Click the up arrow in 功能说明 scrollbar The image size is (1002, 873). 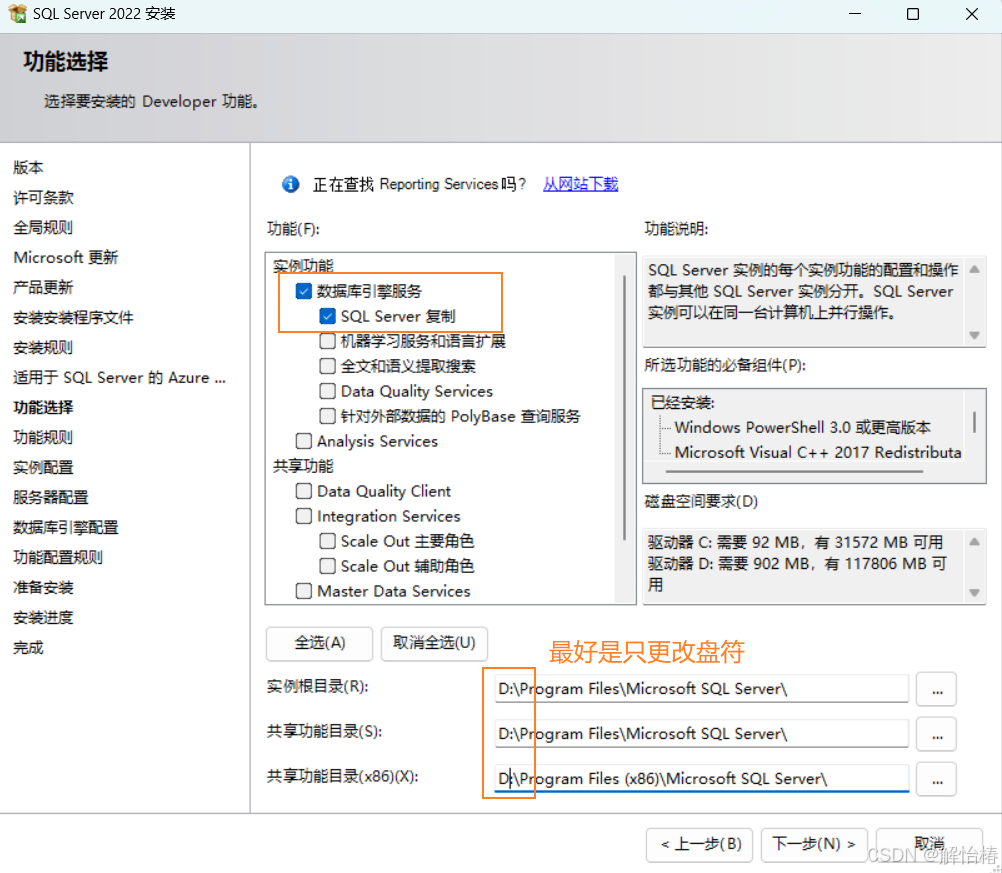coord(975,270)
